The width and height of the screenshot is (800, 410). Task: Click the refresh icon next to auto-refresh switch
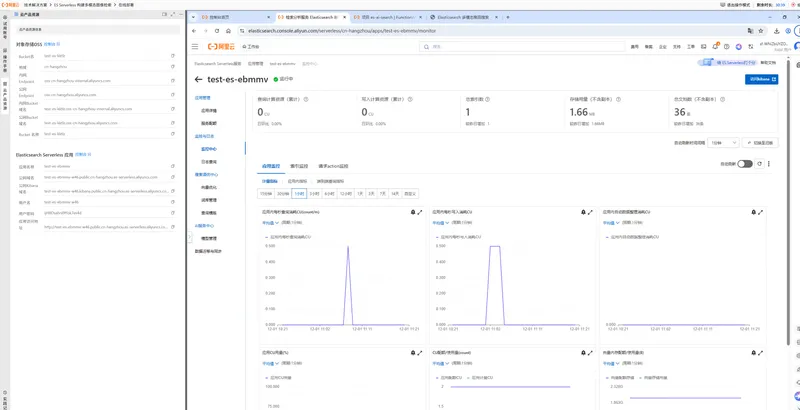pyautogui.click(x=759, y=164)
